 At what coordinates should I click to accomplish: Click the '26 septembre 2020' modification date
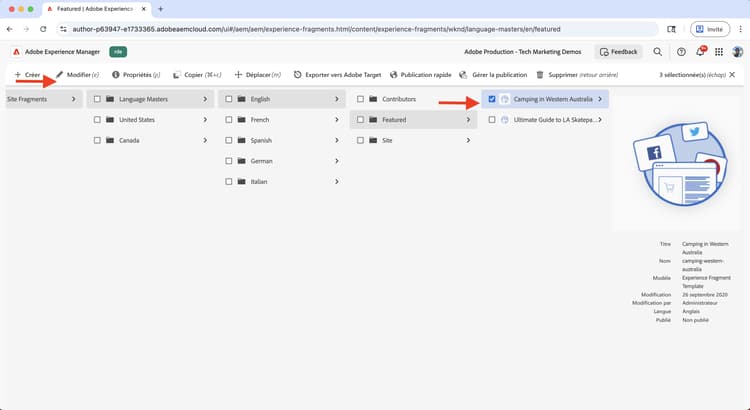coord(705,295)
